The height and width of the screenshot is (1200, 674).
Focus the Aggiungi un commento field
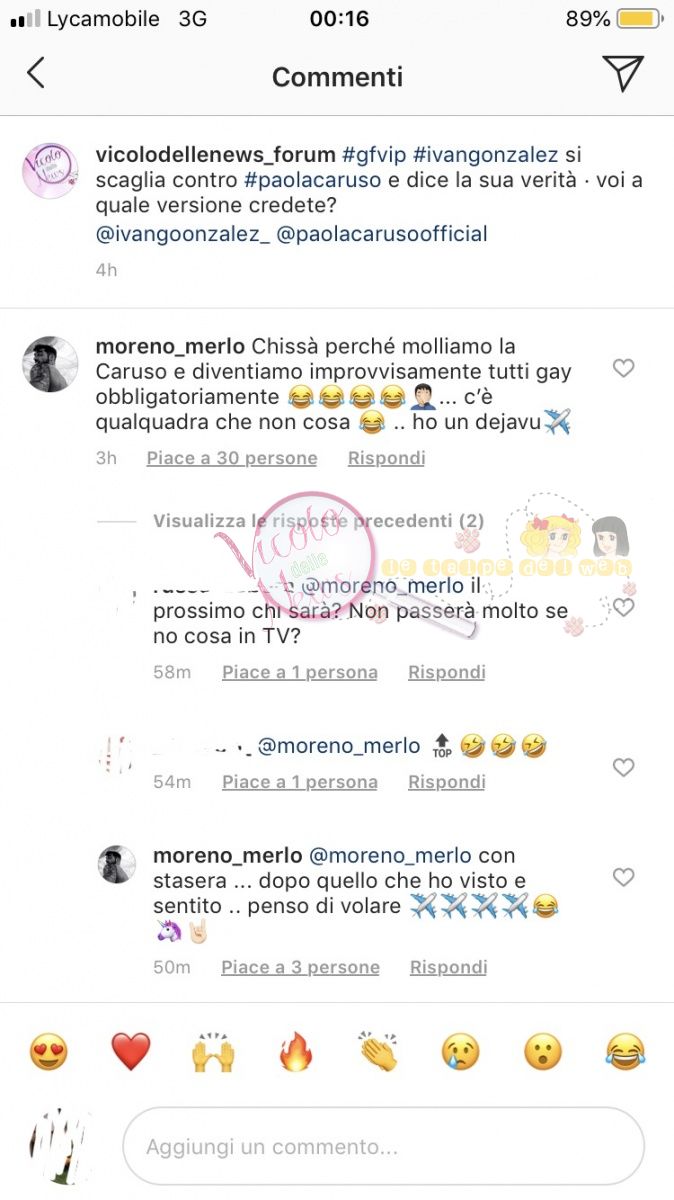point(383,1146)
